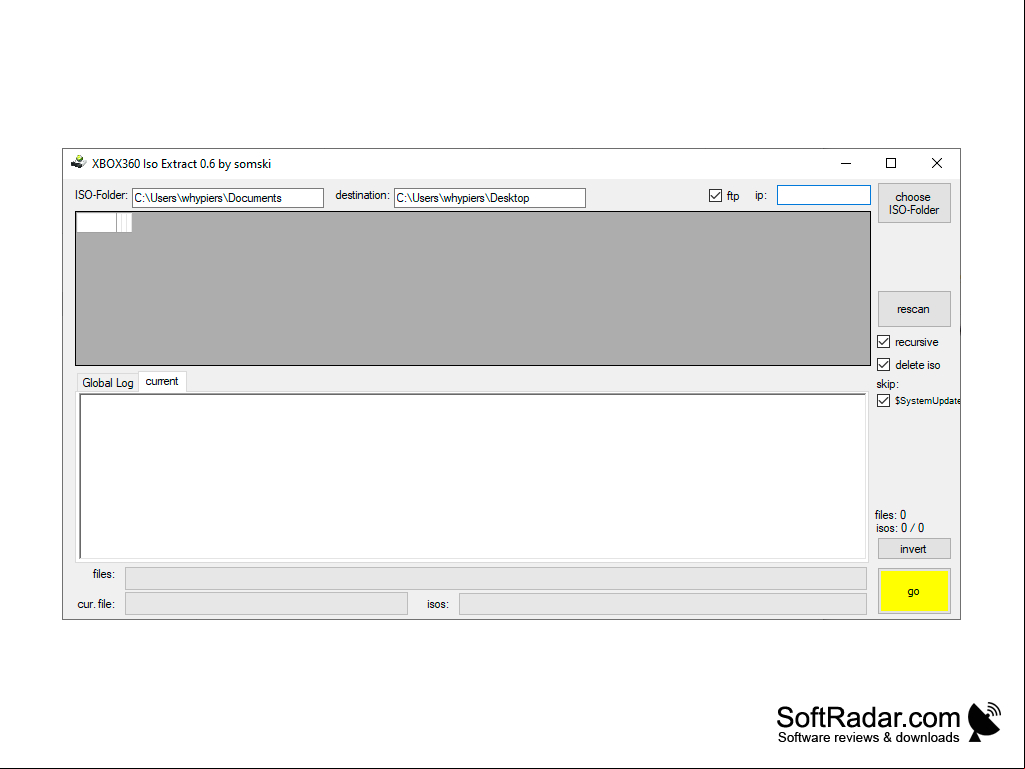Focus the ISO-Folder path field

click(227, 198)
